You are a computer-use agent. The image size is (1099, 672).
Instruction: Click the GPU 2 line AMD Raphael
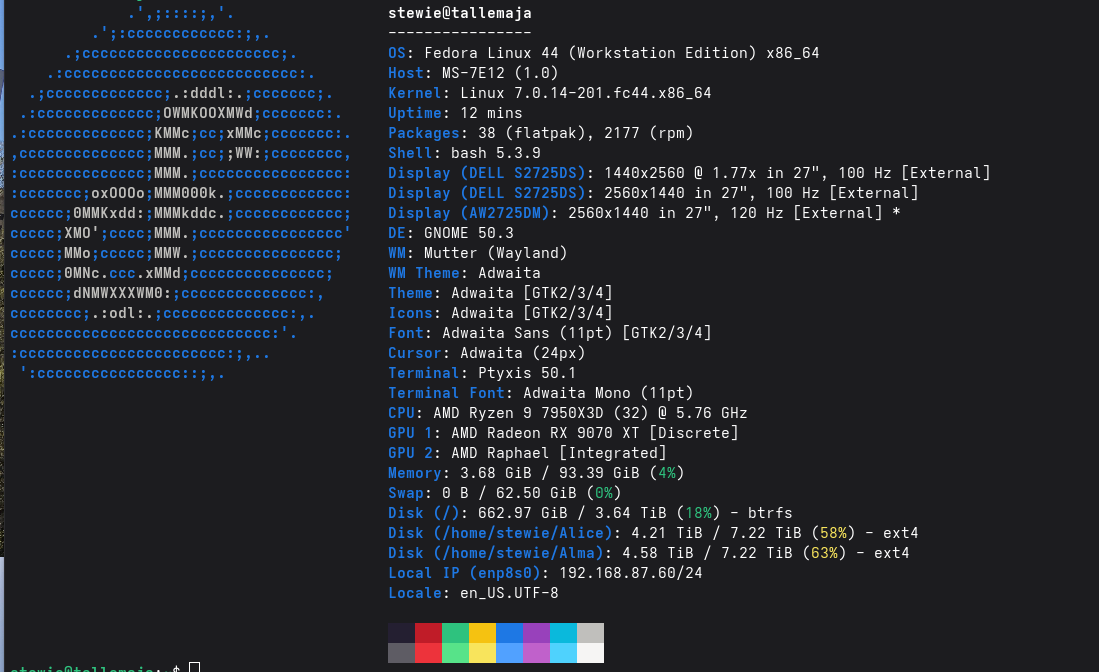click(x=527, y=453)
